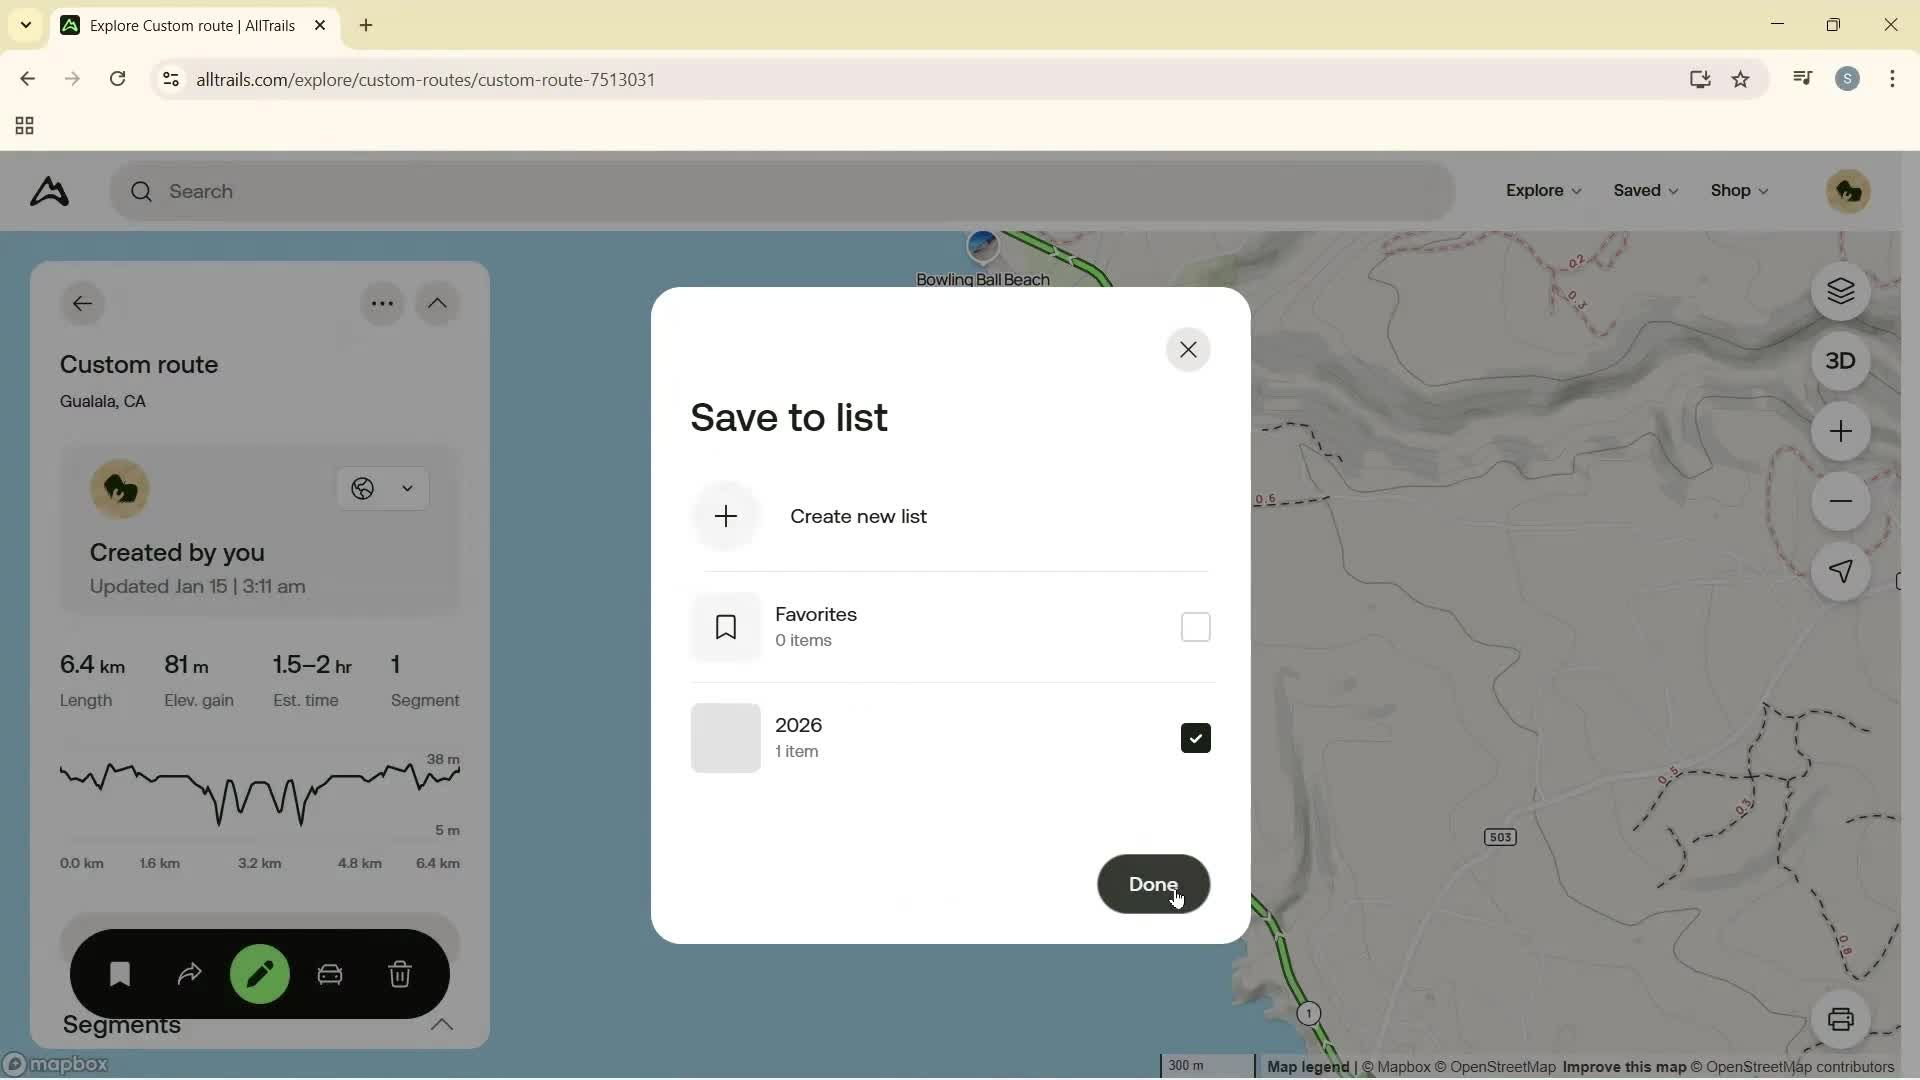Collapse the Segments section
Viewport: 1920px width, 1080px height.
pos(443,1025)
